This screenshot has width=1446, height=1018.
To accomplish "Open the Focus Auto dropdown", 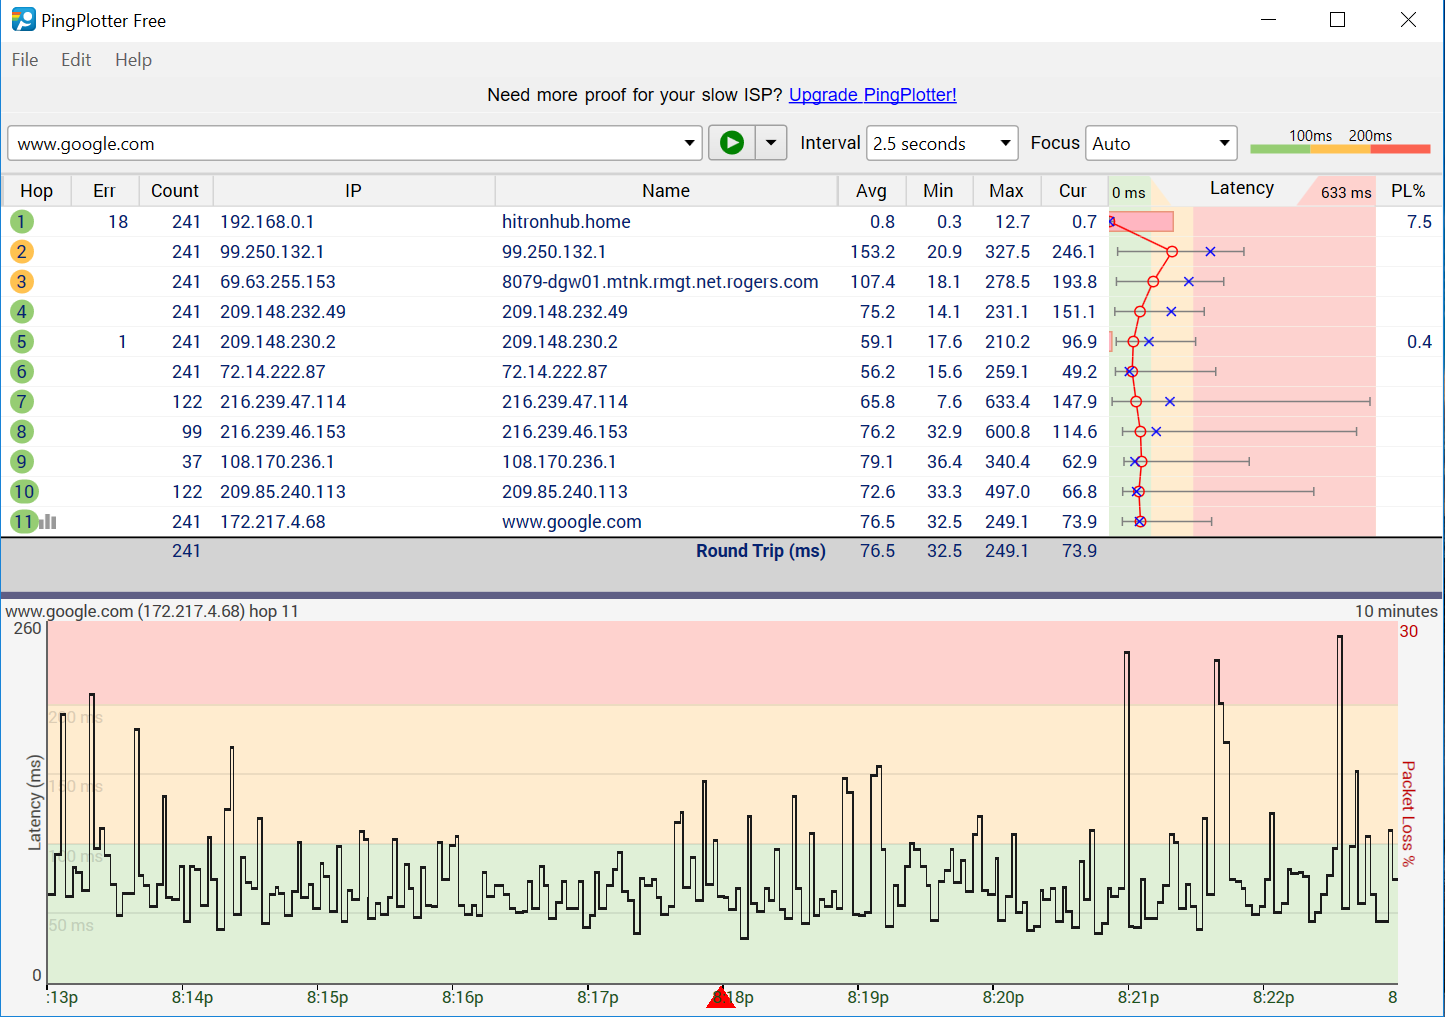I will [x=1161, y=143].
